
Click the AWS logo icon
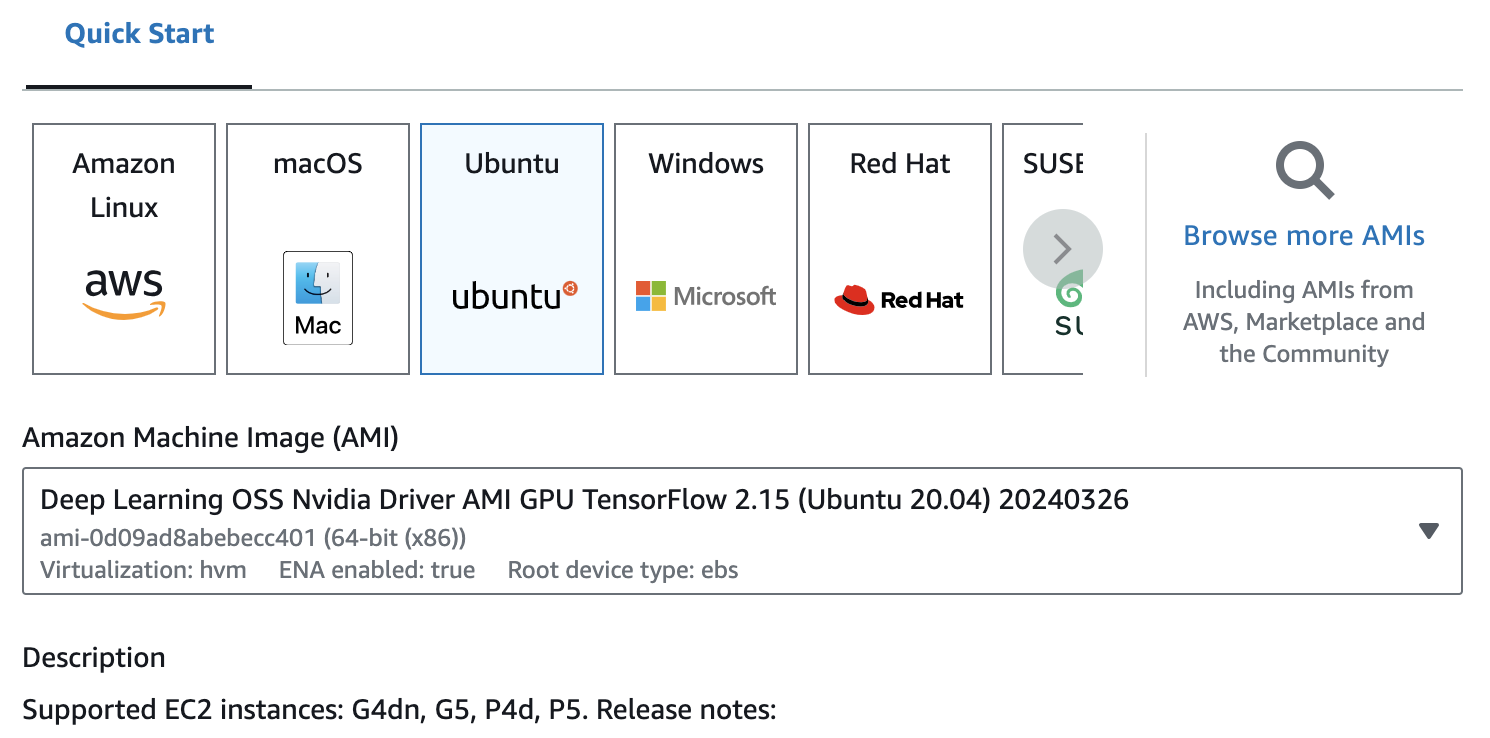(124, 294)
